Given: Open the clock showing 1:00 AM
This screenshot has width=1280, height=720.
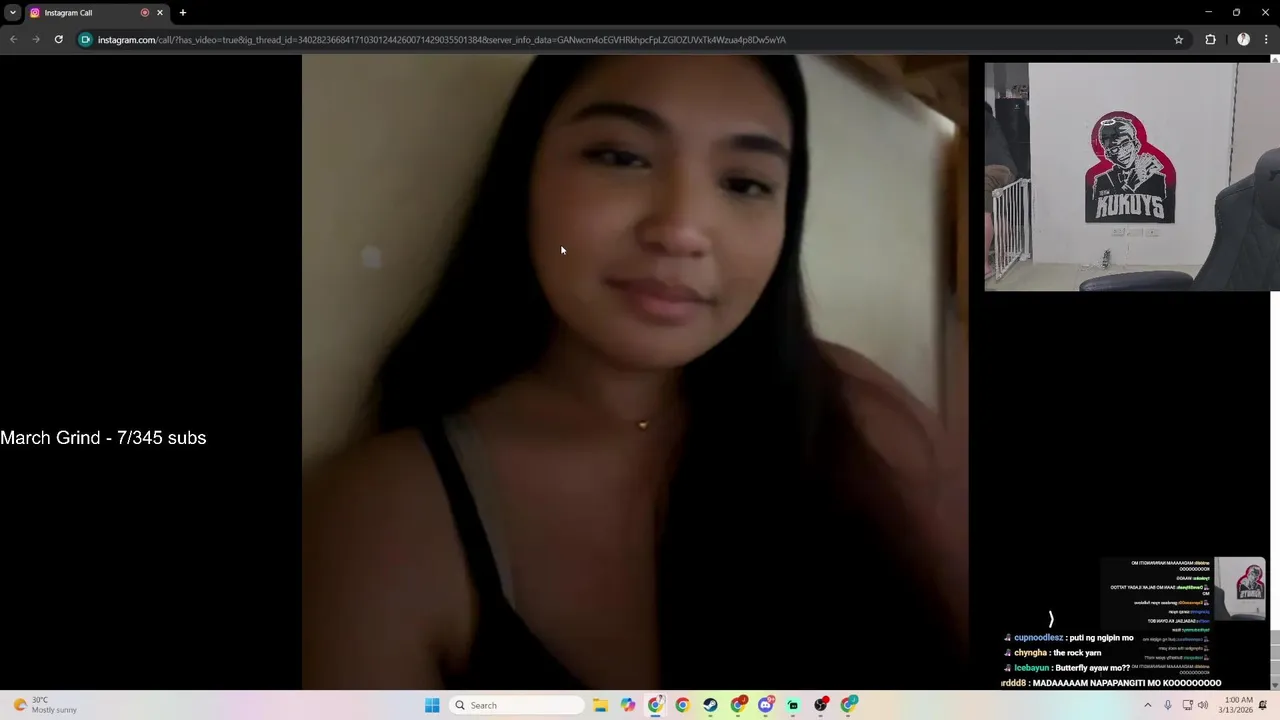Looking at the screenshot, I should 1238,705.
